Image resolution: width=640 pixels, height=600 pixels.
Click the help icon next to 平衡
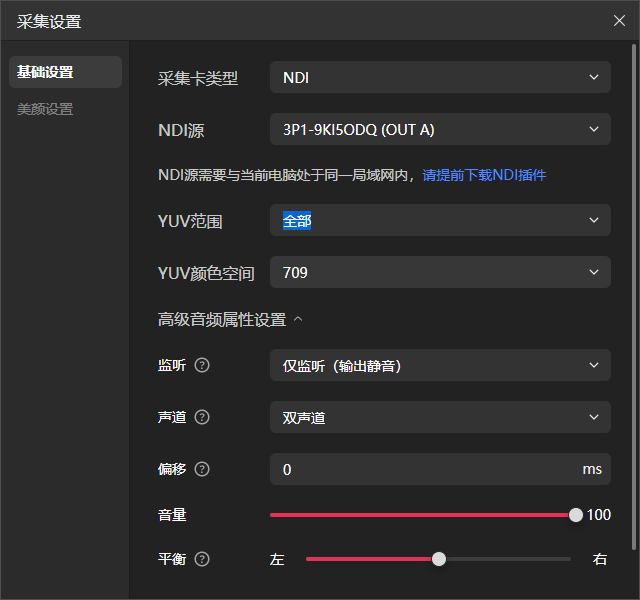(x=202, y=559)
